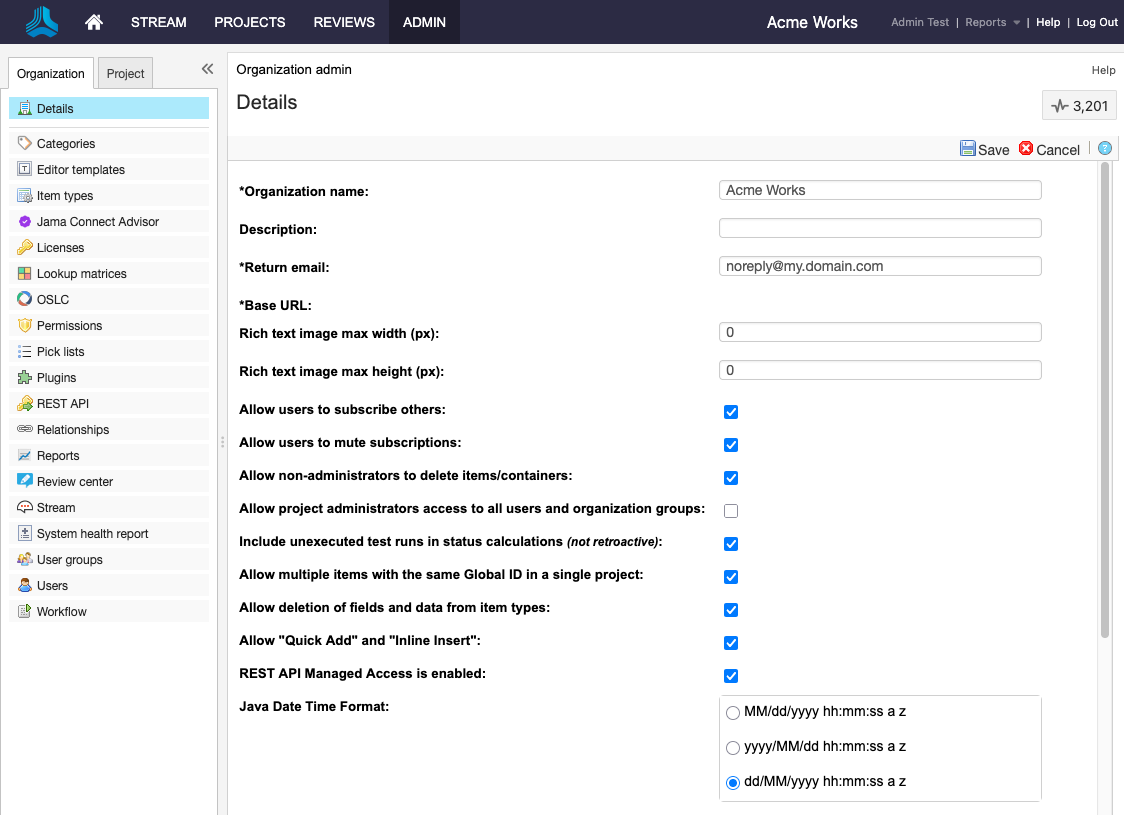Click the home icon in the navigation bar
This screenshot has width=1124, height=815.
click(x=93, y=21)
